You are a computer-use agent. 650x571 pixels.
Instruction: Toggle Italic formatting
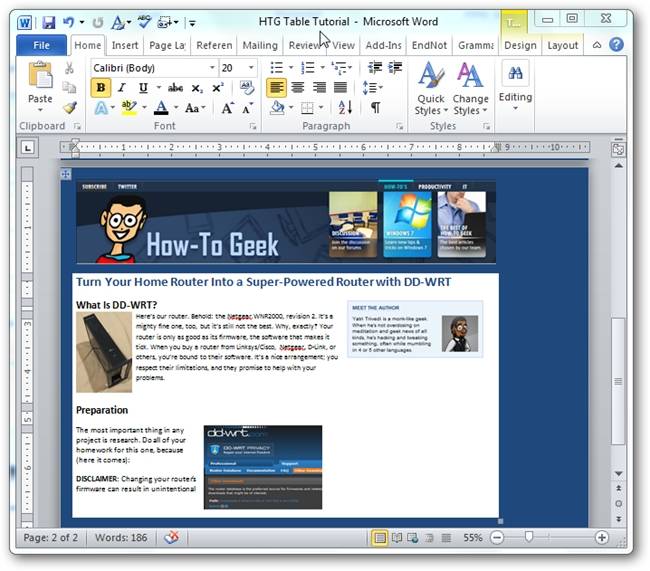tap(121, 87)
